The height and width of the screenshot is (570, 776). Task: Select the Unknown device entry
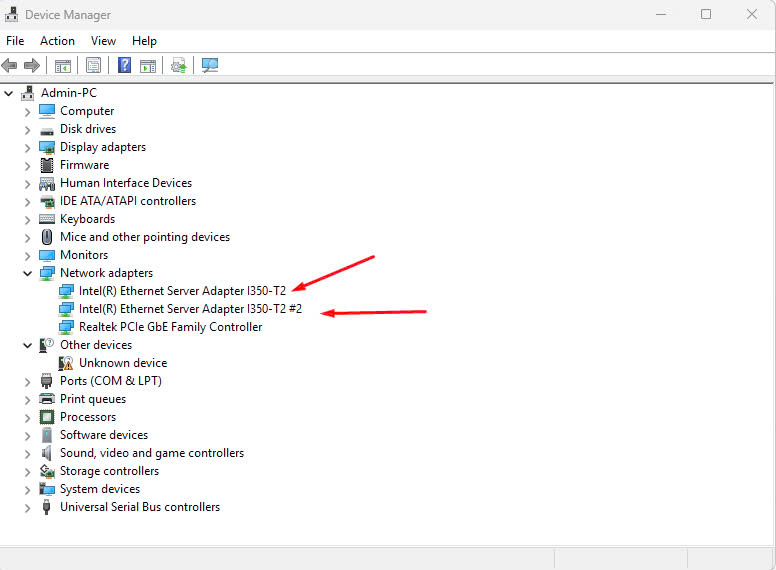(x=123, y=363)
